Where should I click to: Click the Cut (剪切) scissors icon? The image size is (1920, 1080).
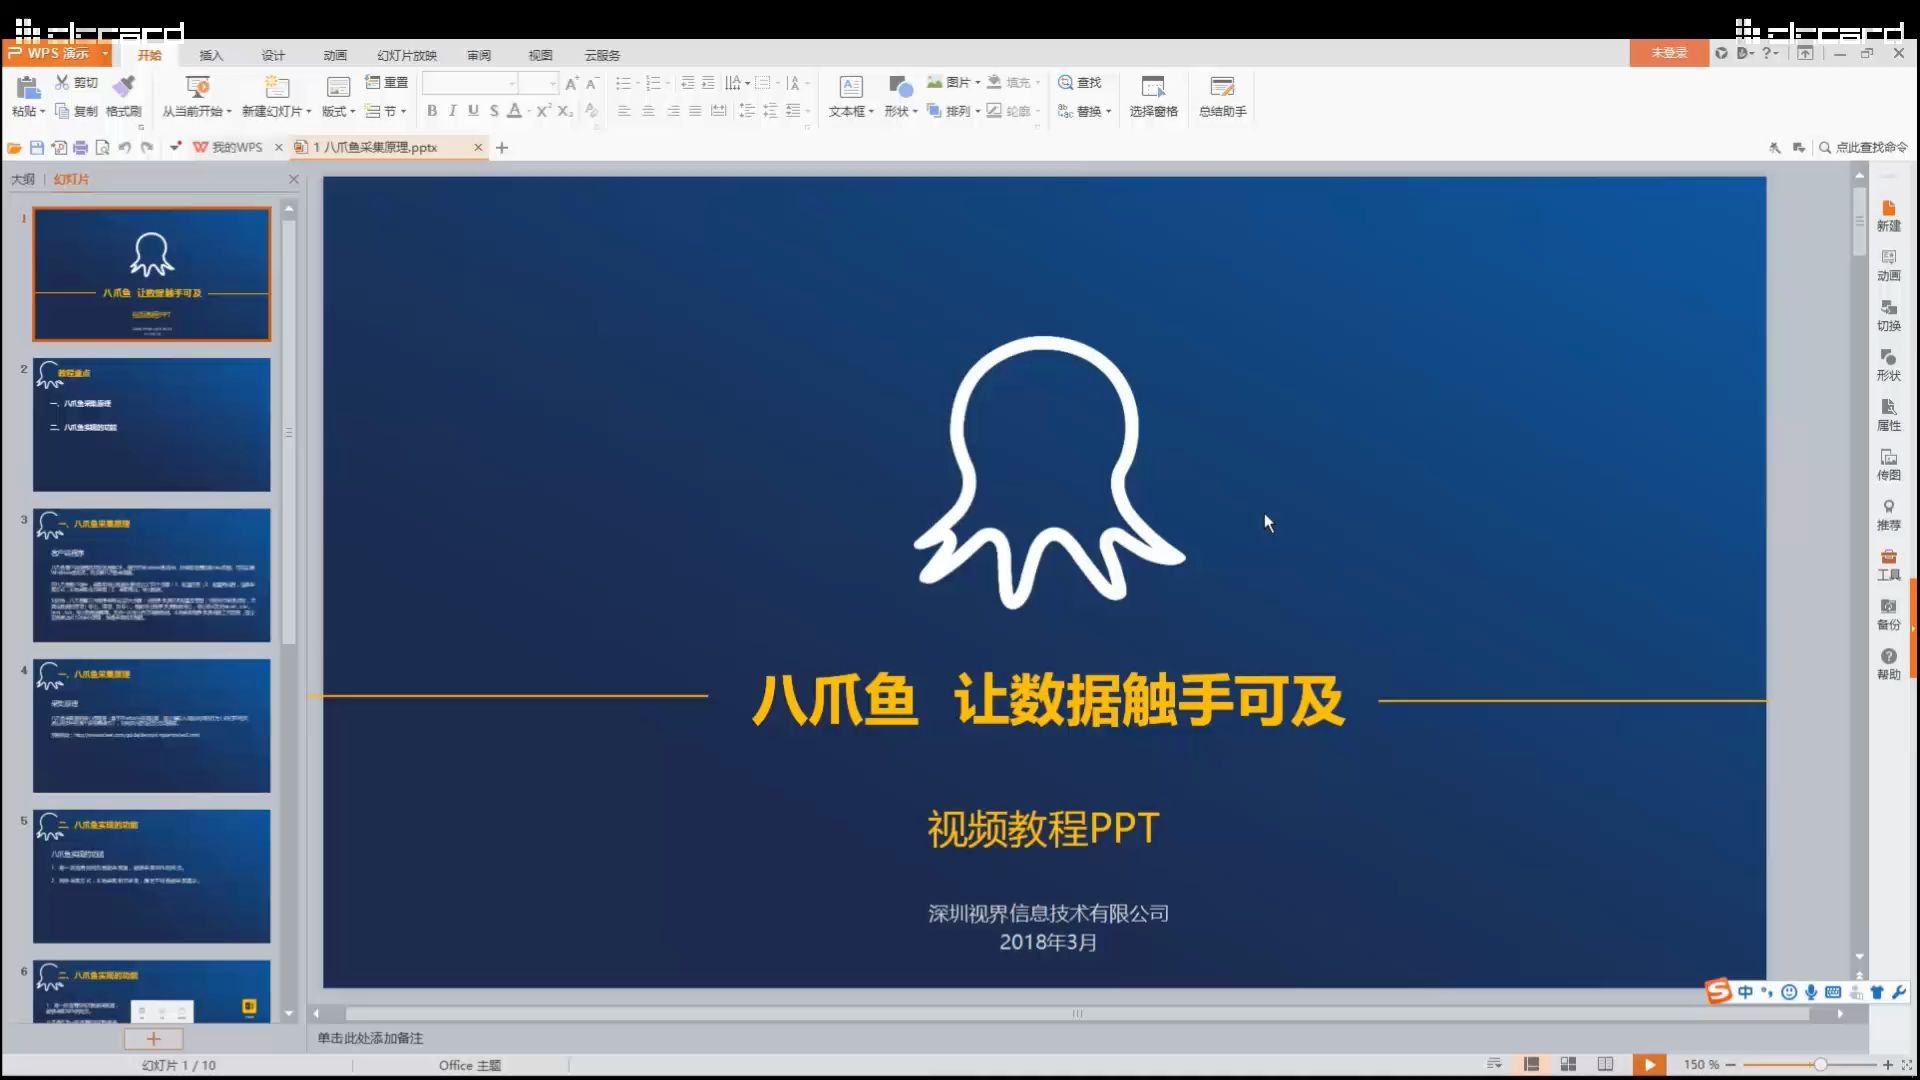pyautogui.click(x=63, y=82)
